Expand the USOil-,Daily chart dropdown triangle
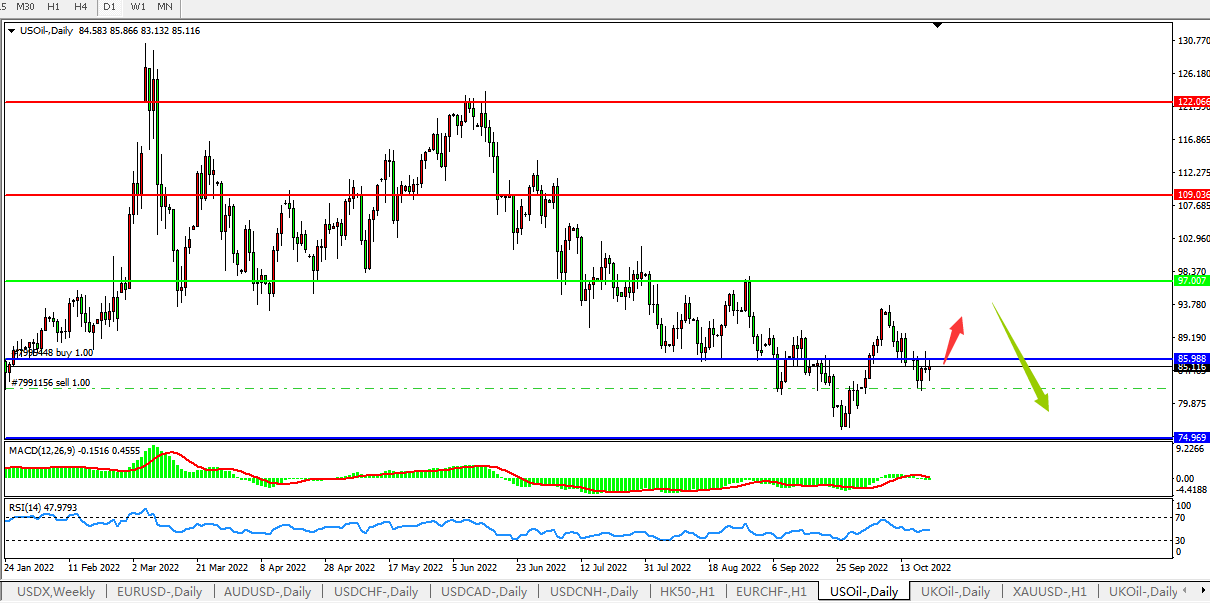Viewport: 1210px width, 603px height. click(x=11, y=31)
